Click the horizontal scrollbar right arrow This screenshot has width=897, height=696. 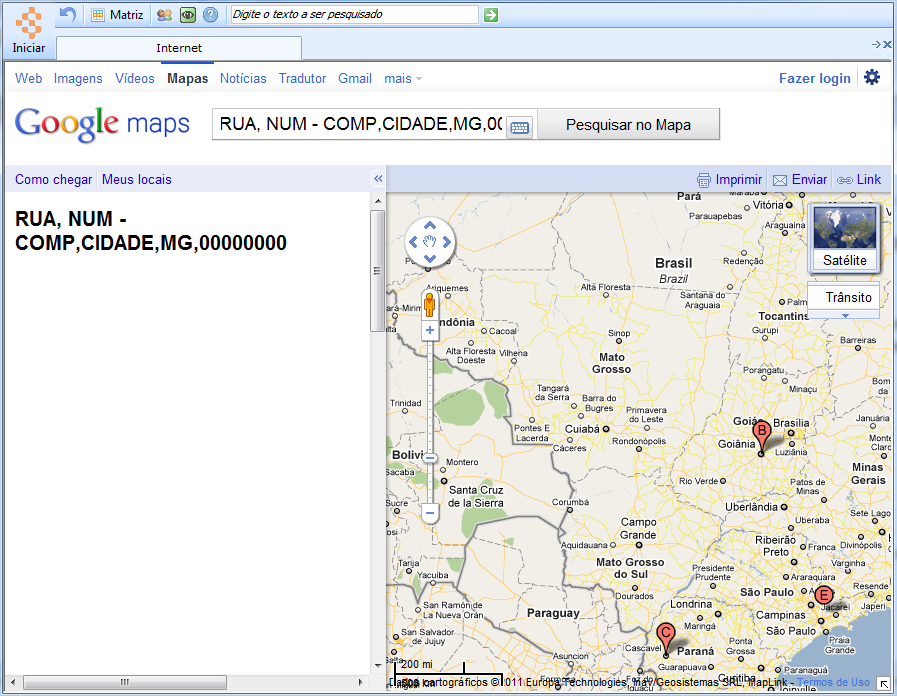(360, 682)
